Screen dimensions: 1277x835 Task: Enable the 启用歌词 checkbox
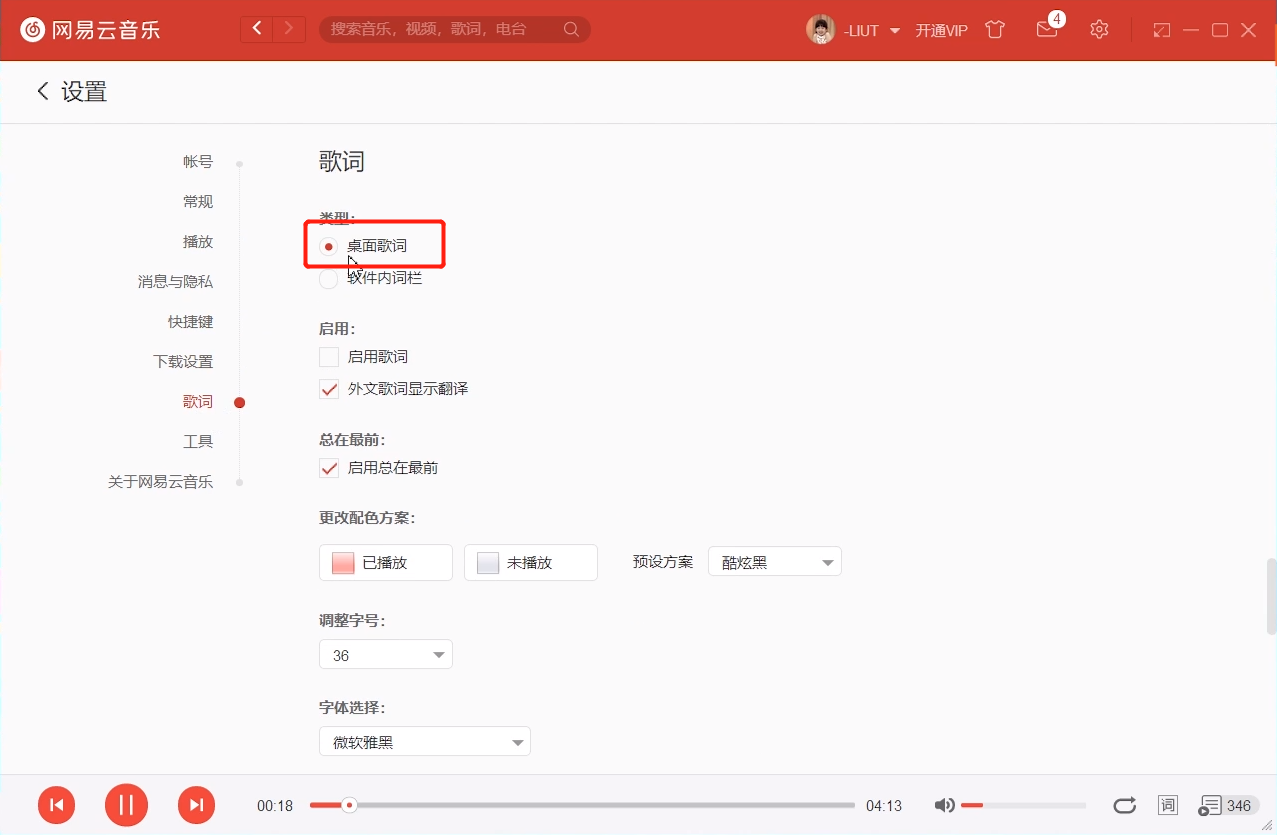328,356
